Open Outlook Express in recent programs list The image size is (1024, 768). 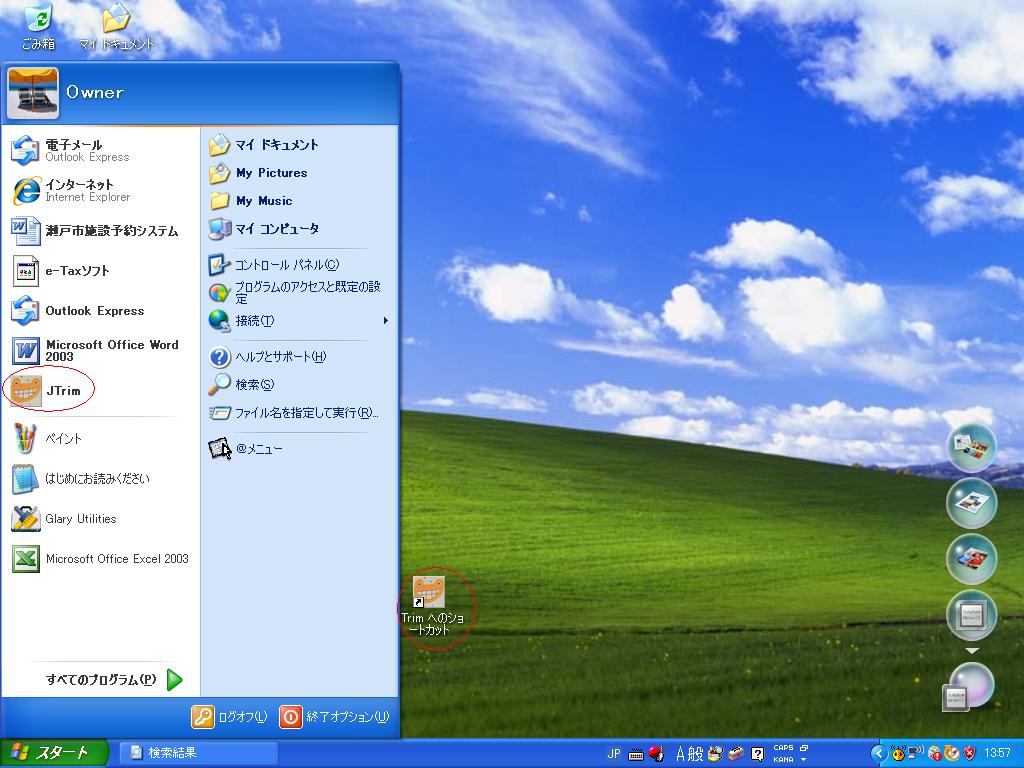point(99,311)
